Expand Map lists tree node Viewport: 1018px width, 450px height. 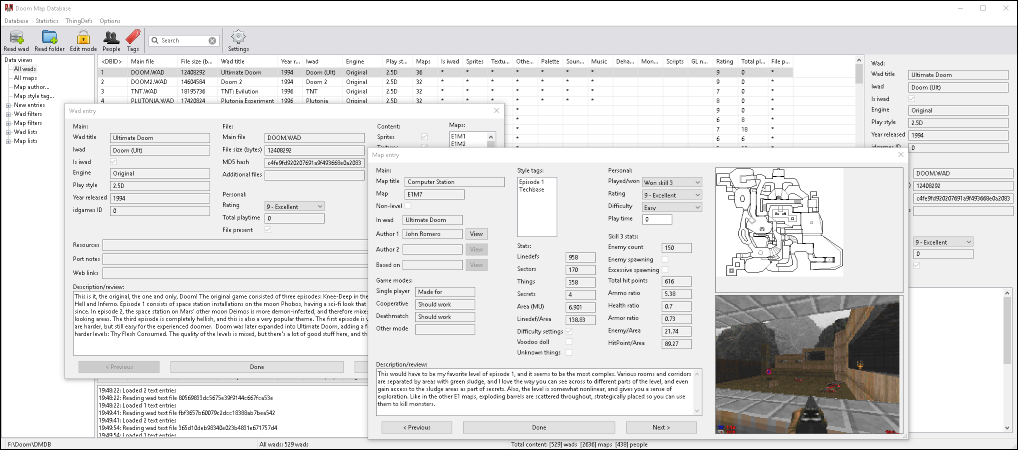click(x=8, y=141)
